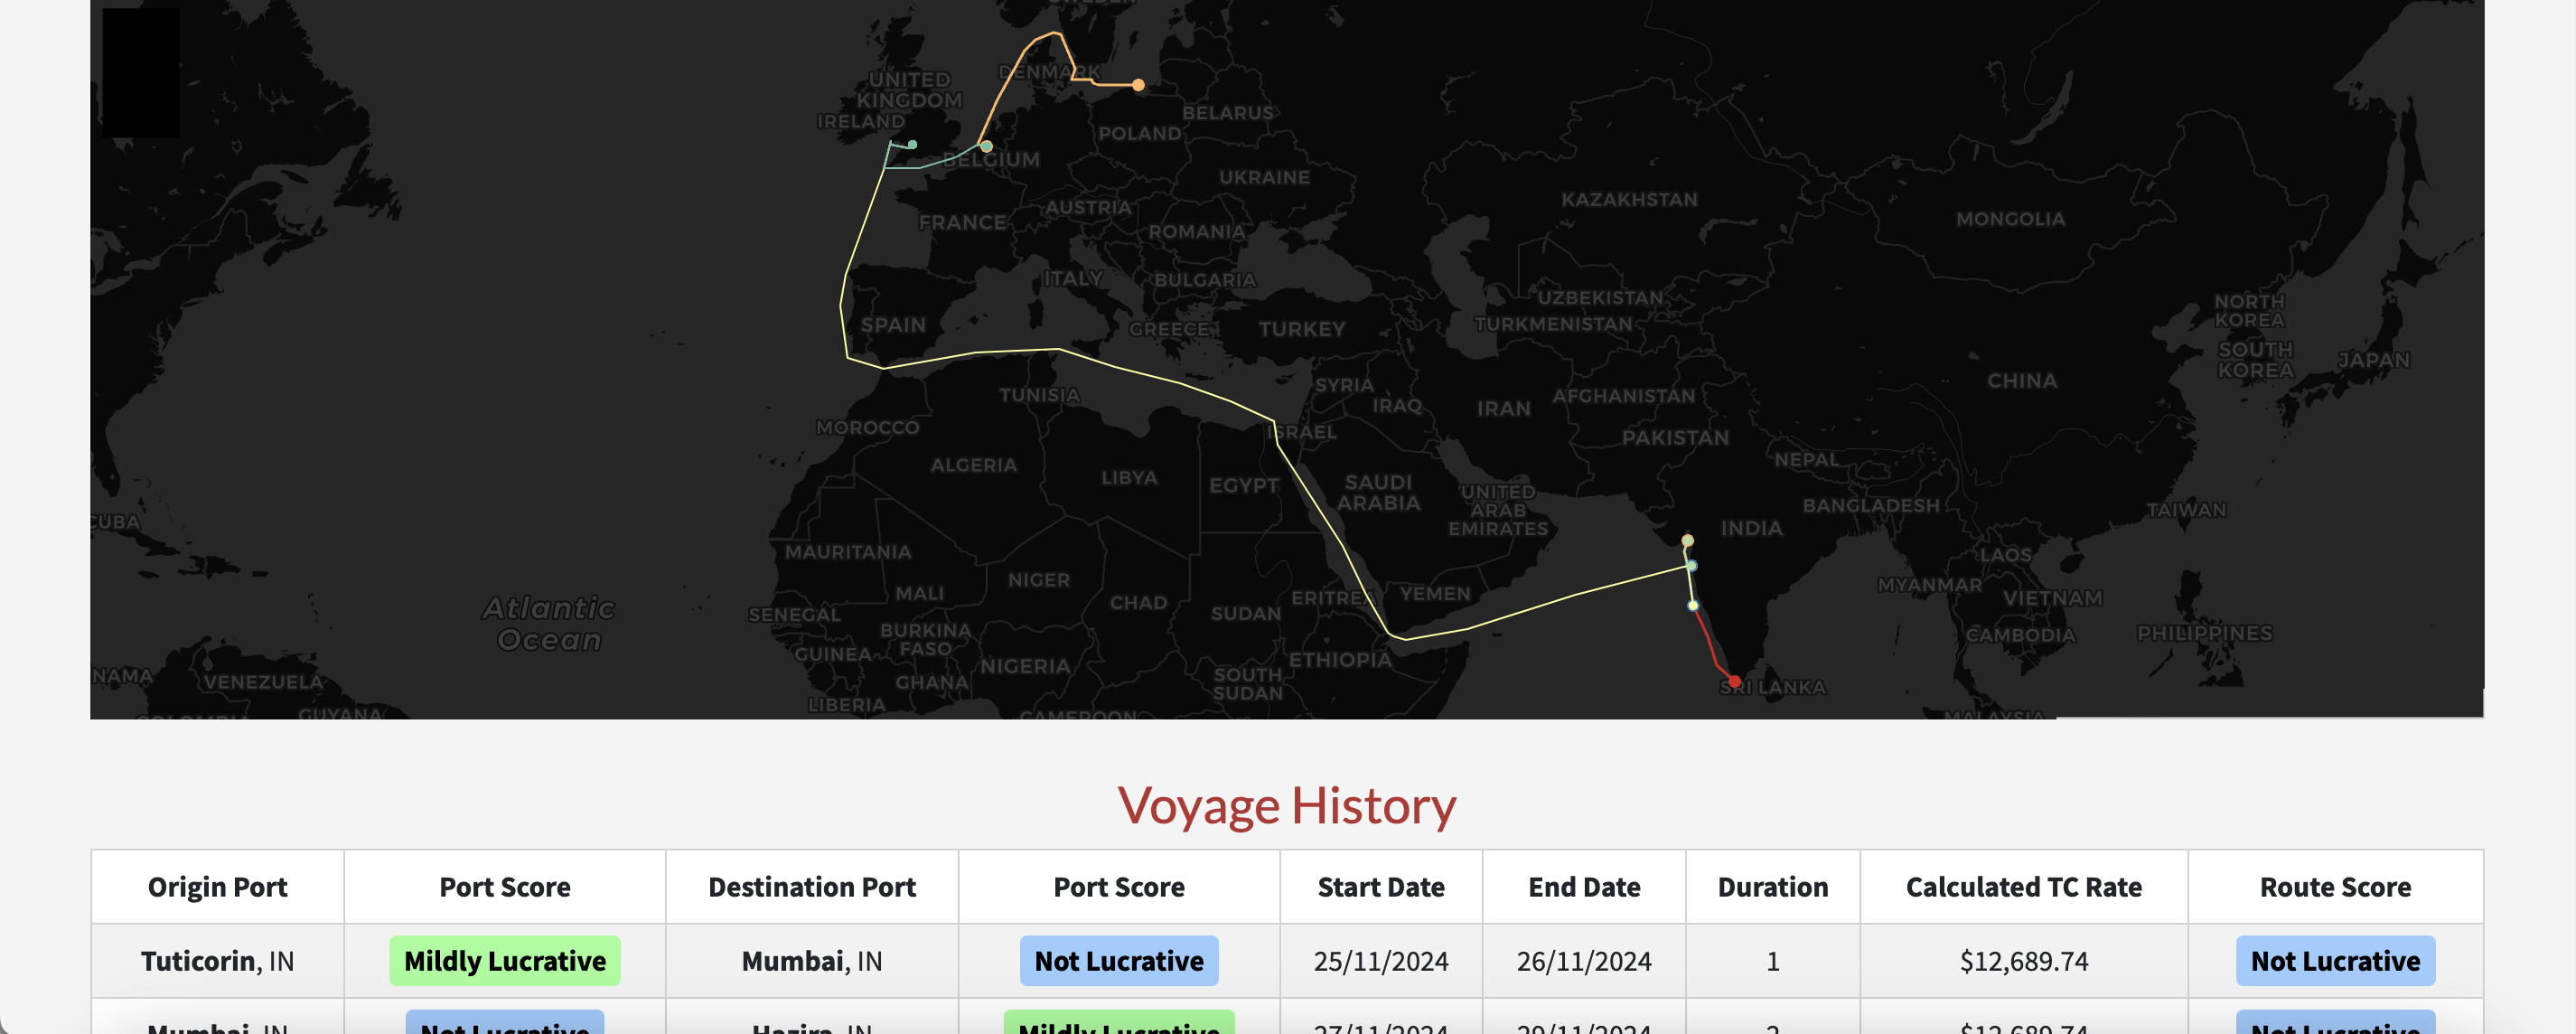Click the Duration column header

1773,887
